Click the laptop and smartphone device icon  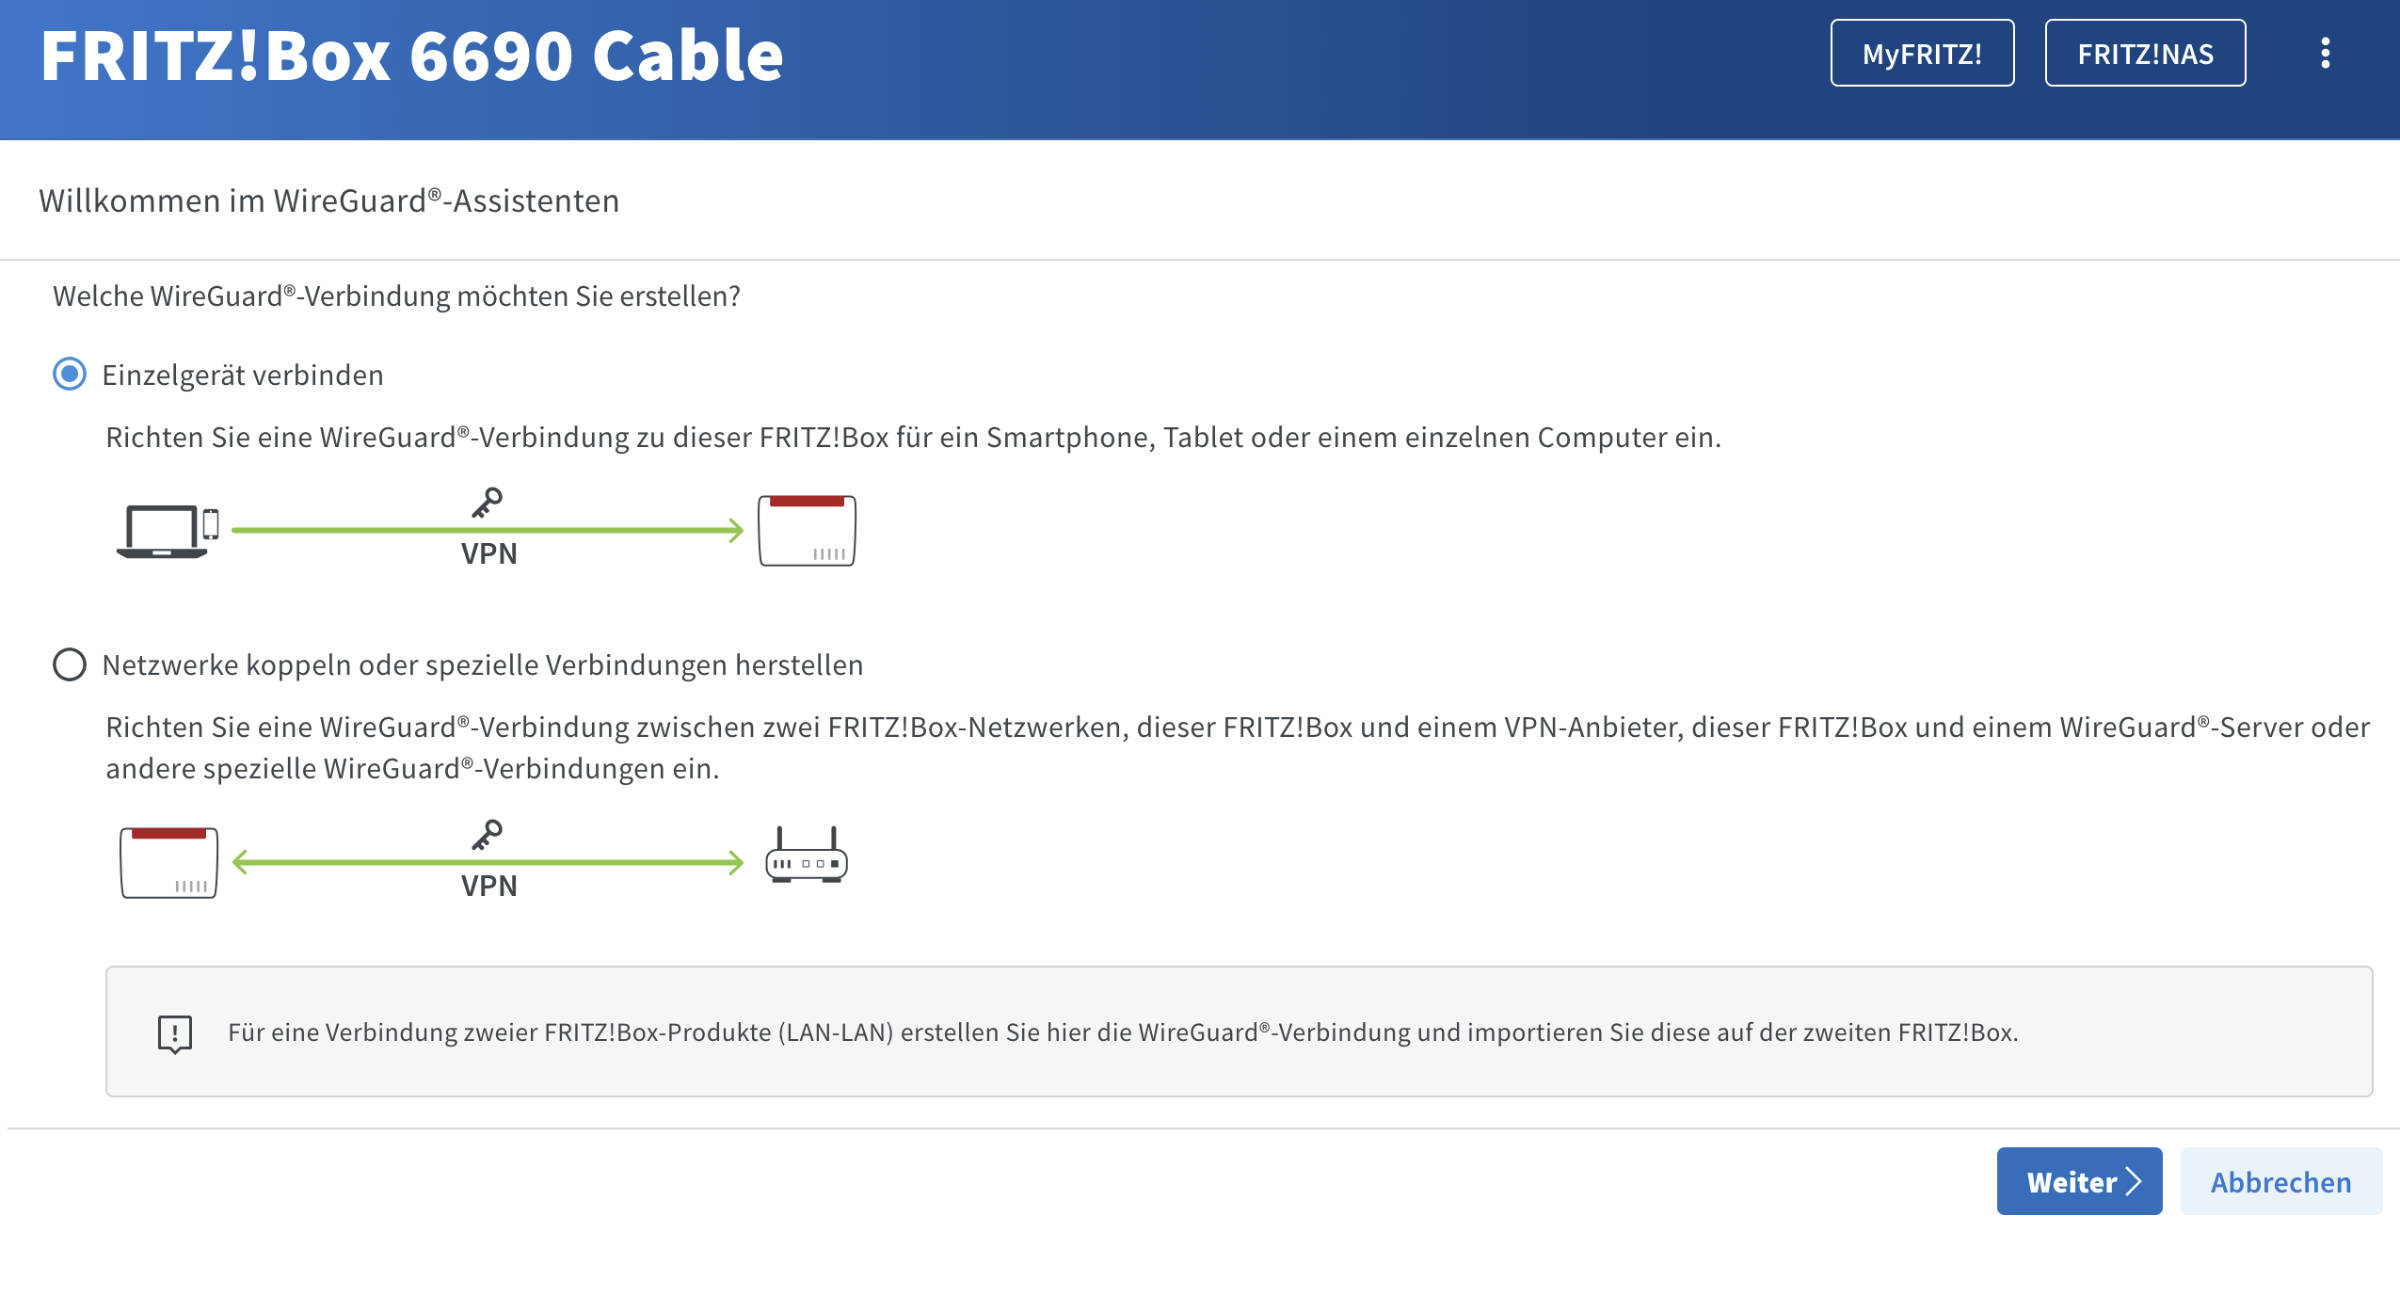pos(167,531)
